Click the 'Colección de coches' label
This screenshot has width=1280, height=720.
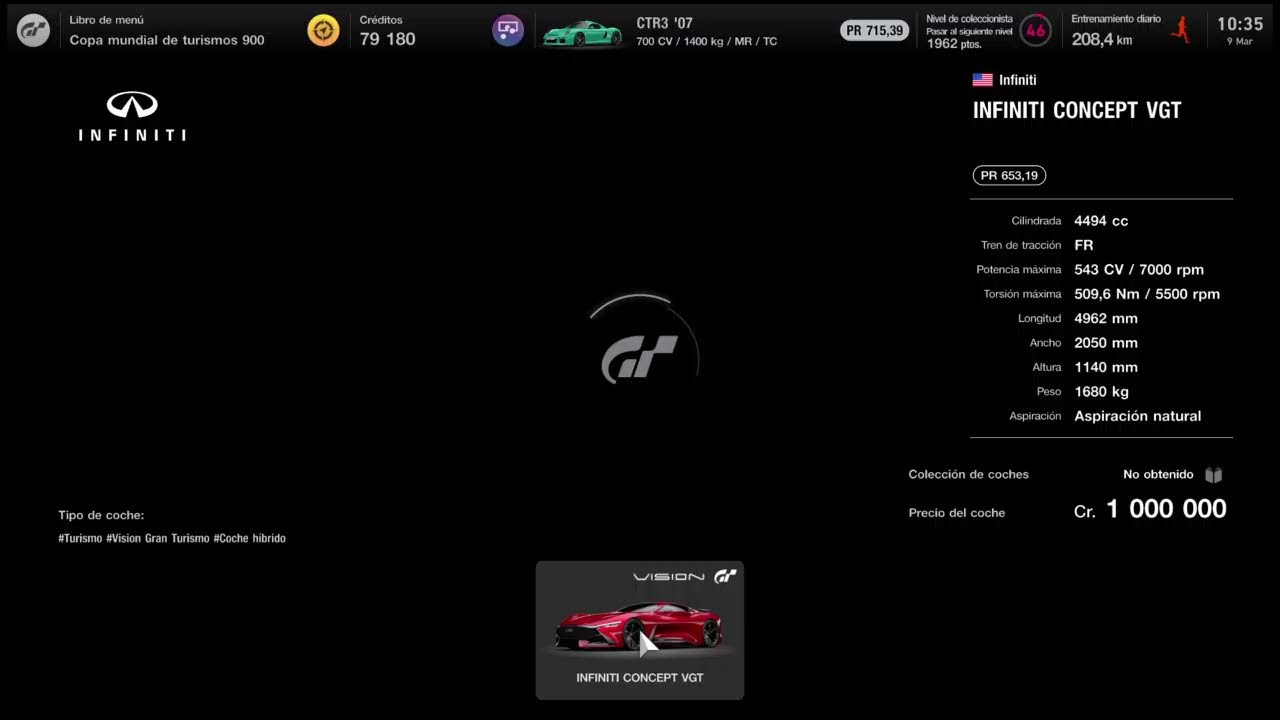(x=968, y=475)
